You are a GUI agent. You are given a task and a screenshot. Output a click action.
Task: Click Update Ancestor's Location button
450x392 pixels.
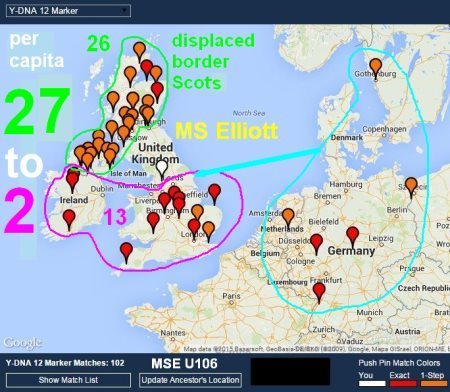coord(190,380)
